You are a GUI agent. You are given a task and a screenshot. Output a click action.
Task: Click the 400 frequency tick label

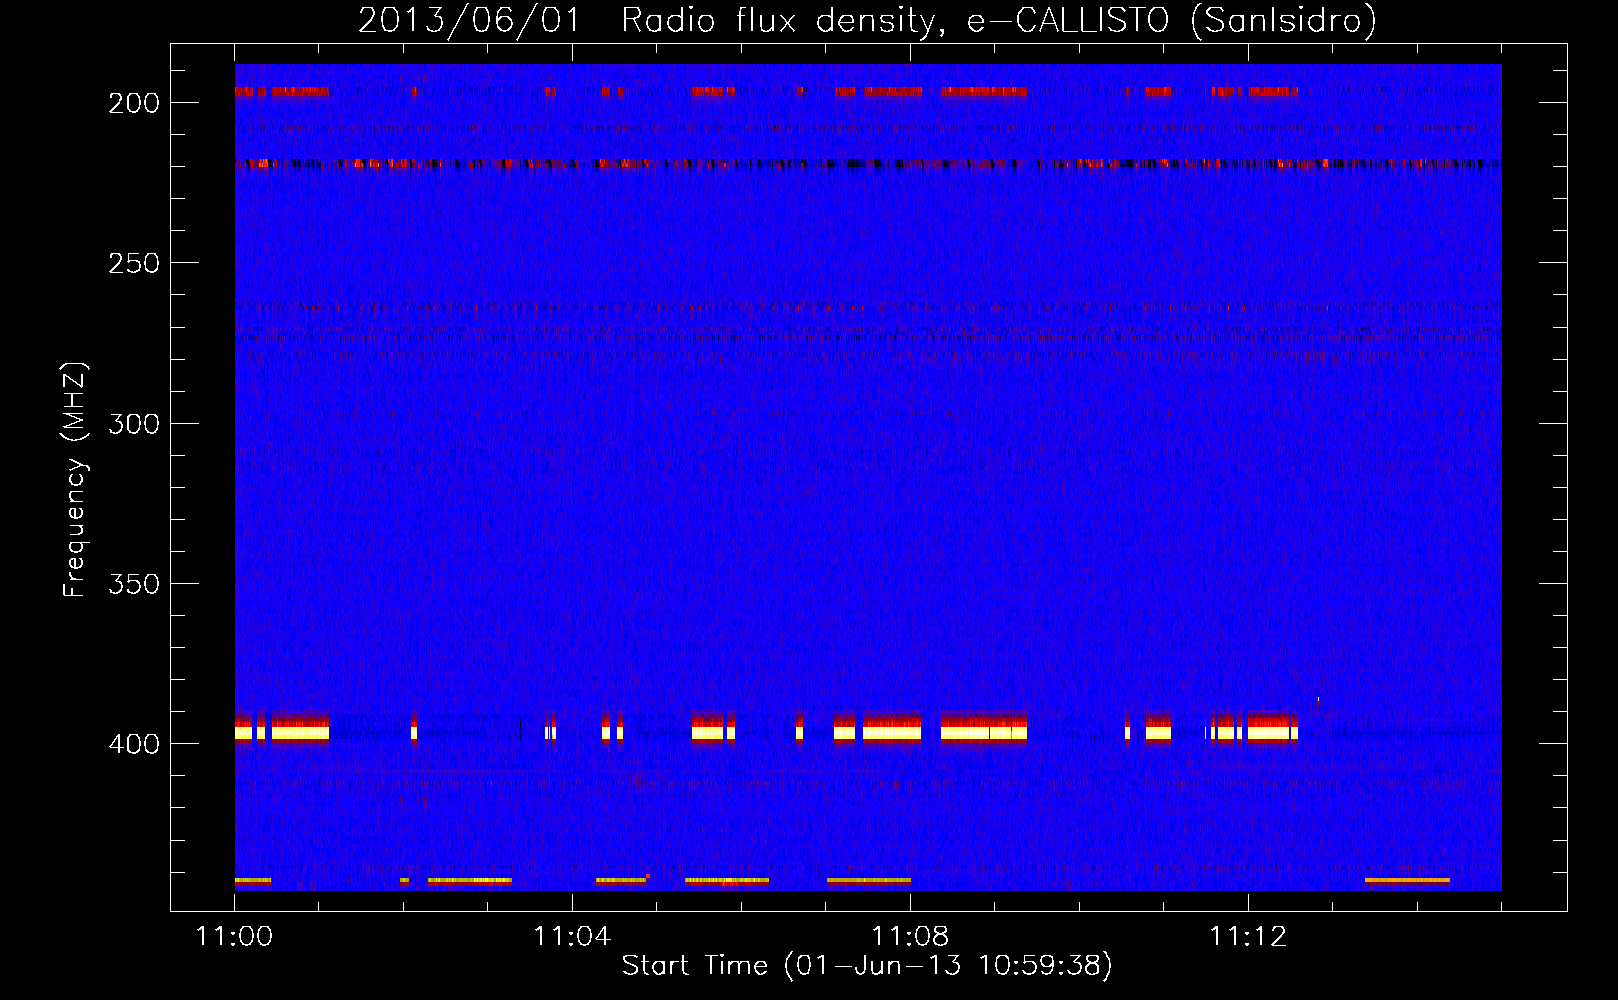point(134,744)
